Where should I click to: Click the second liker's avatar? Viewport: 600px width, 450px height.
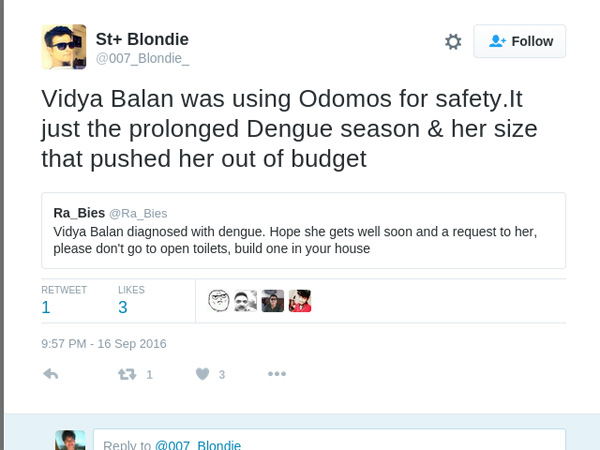click(246, 301)
